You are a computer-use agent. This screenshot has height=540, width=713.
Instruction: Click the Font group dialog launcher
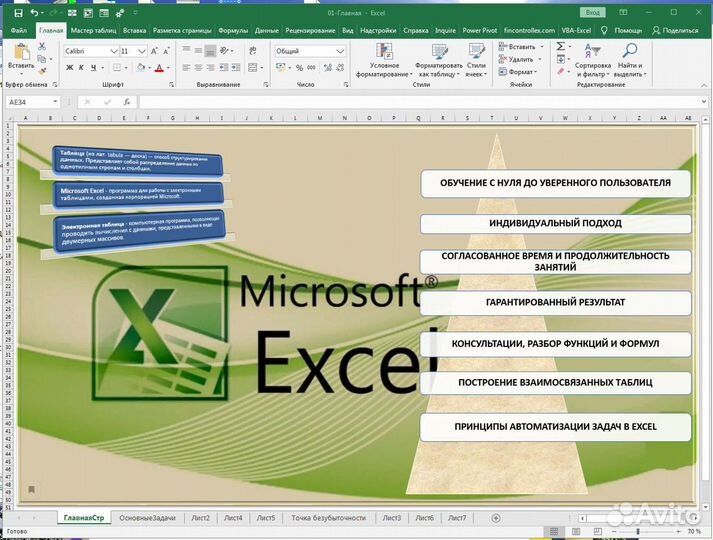tap(171, 85)
